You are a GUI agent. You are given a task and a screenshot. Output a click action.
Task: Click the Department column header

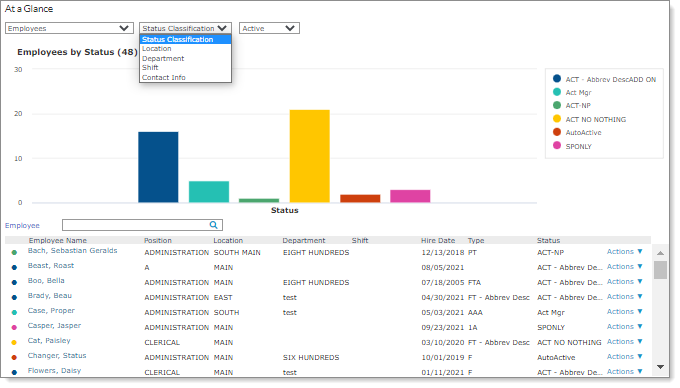(x=304, y=241)
